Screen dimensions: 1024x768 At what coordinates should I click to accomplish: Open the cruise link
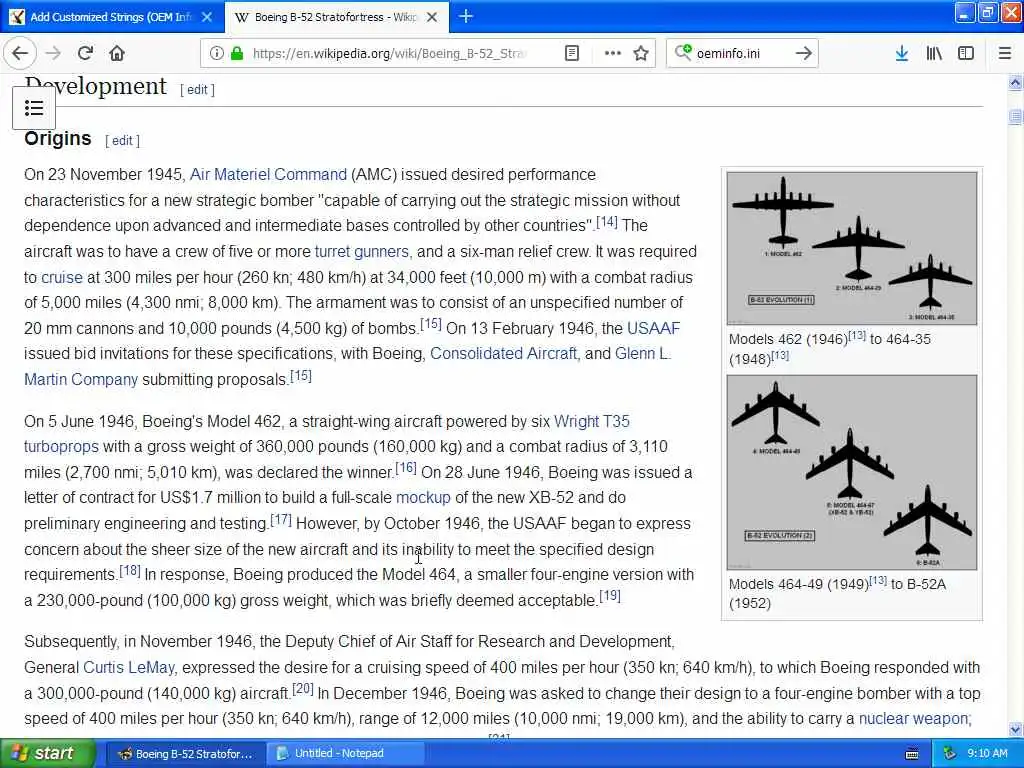[x=62, y=278]
